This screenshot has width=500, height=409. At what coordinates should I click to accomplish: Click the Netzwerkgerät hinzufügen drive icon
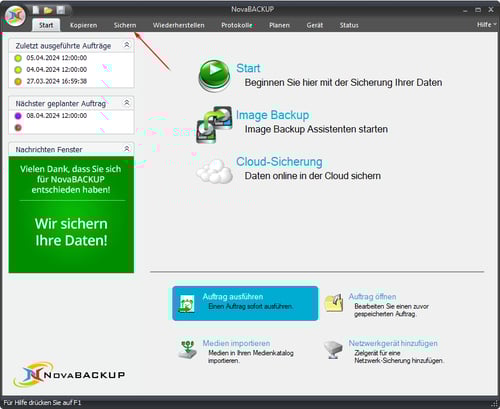[x=333, y=350]
